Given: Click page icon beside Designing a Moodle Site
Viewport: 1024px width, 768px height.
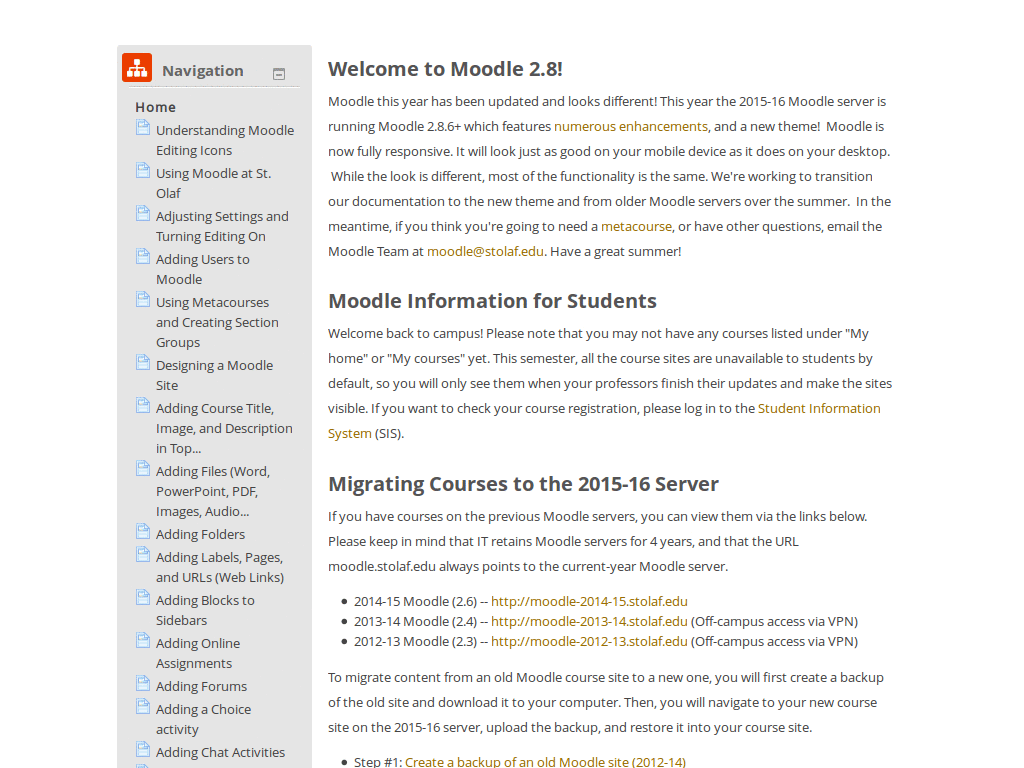Looking at the screenshot, I should point(143,362).
